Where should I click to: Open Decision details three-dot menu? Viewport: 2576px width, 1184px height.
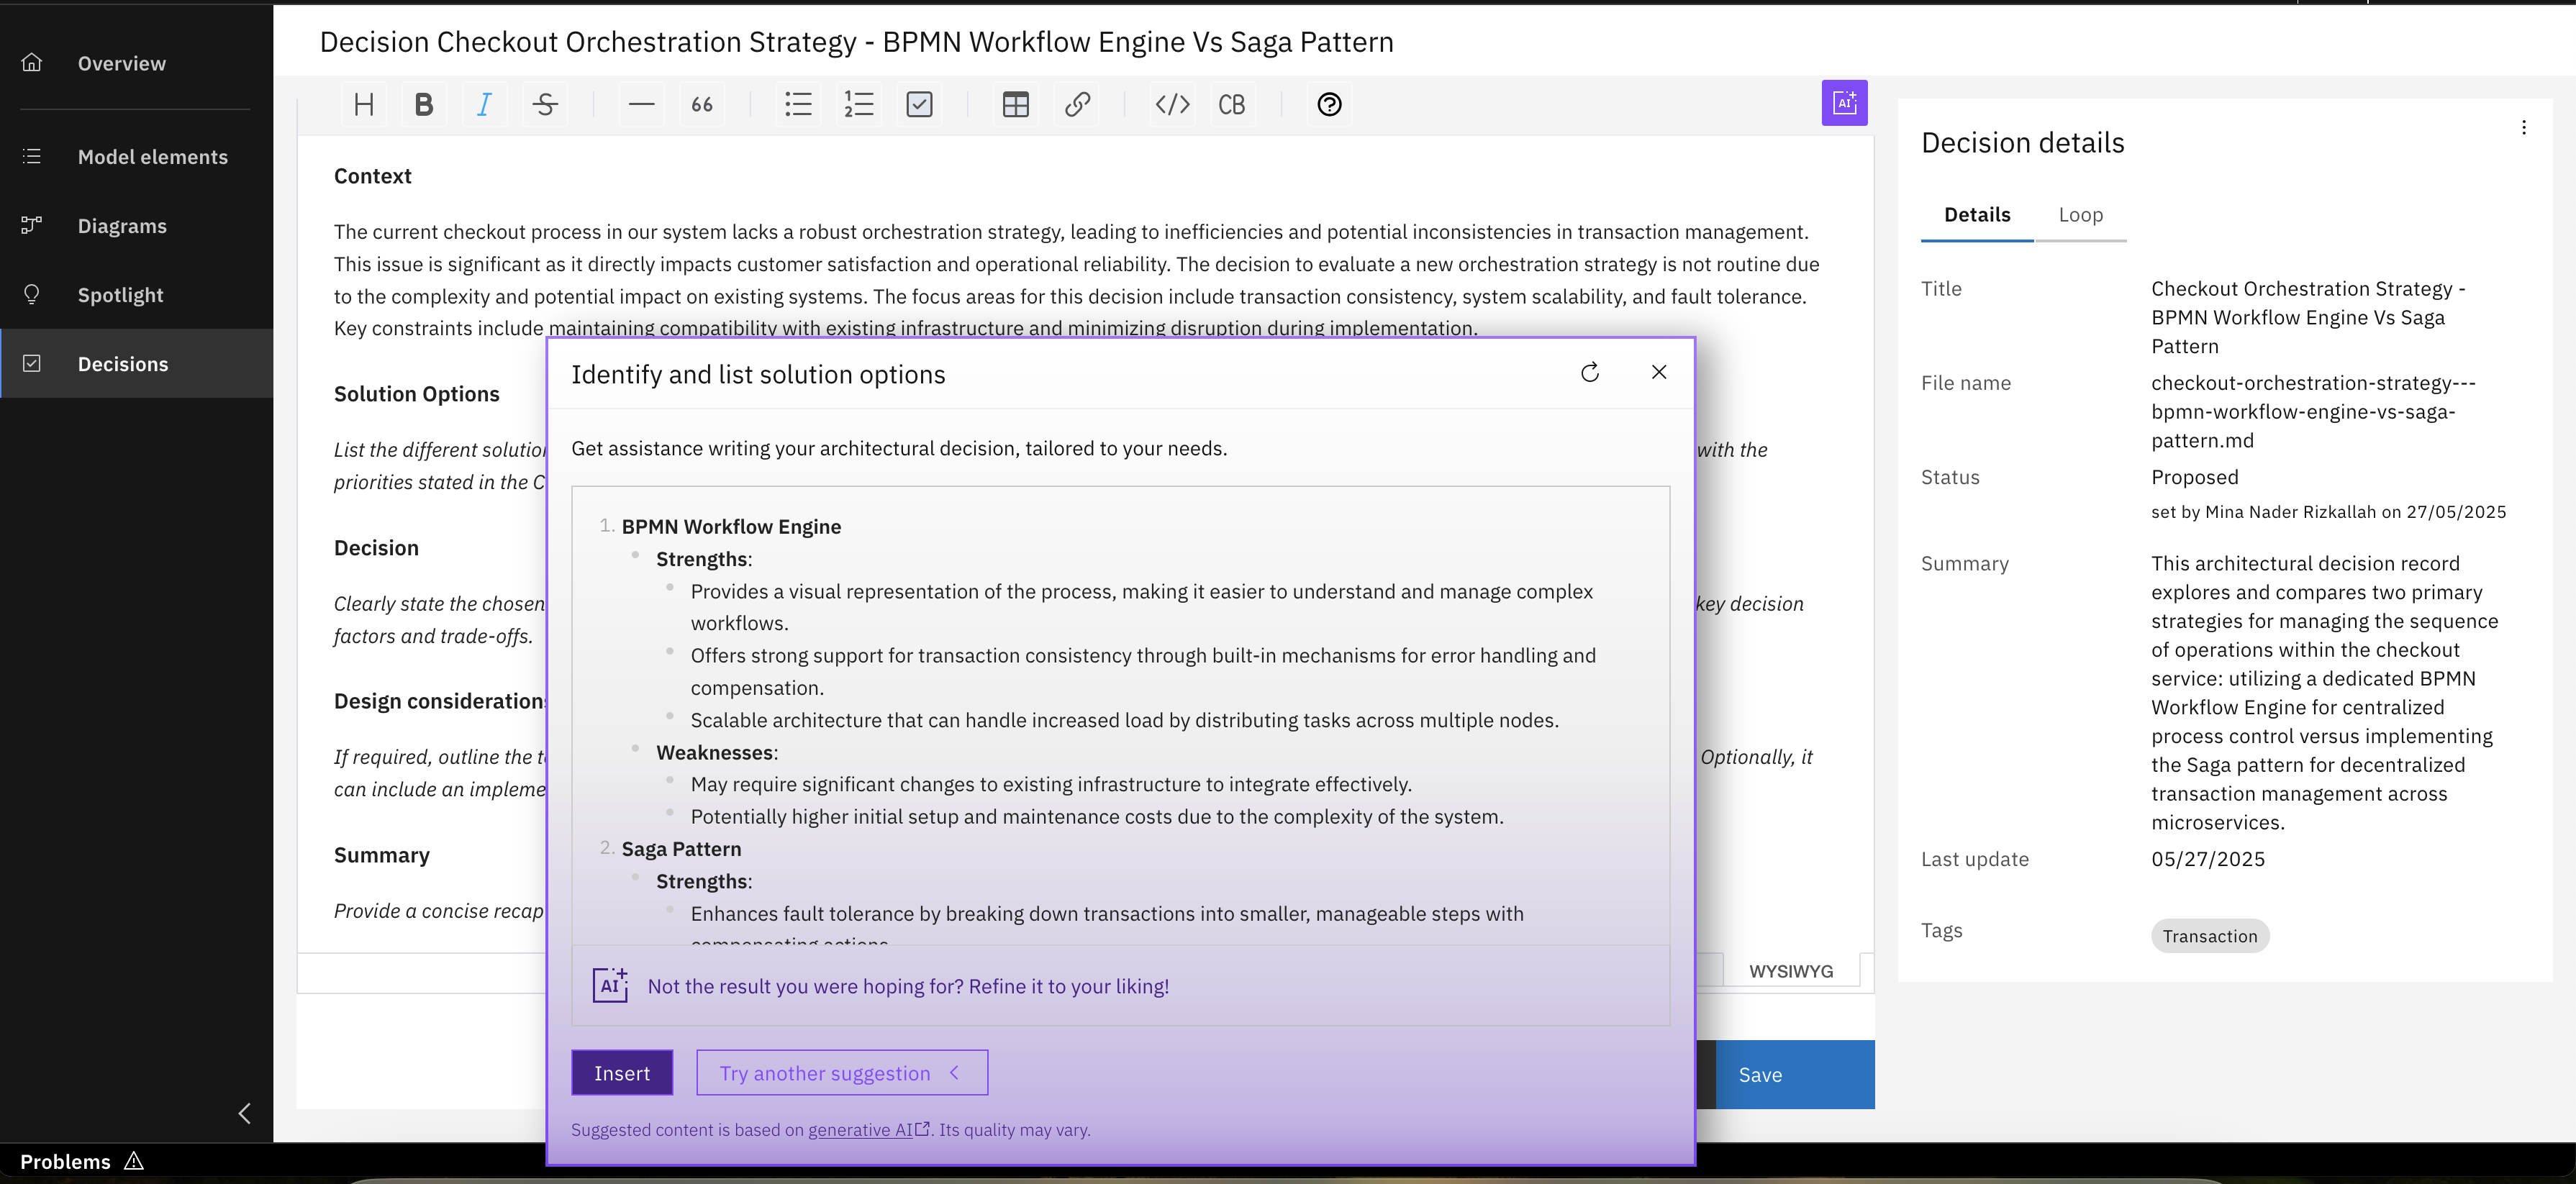coord(2523,127)
